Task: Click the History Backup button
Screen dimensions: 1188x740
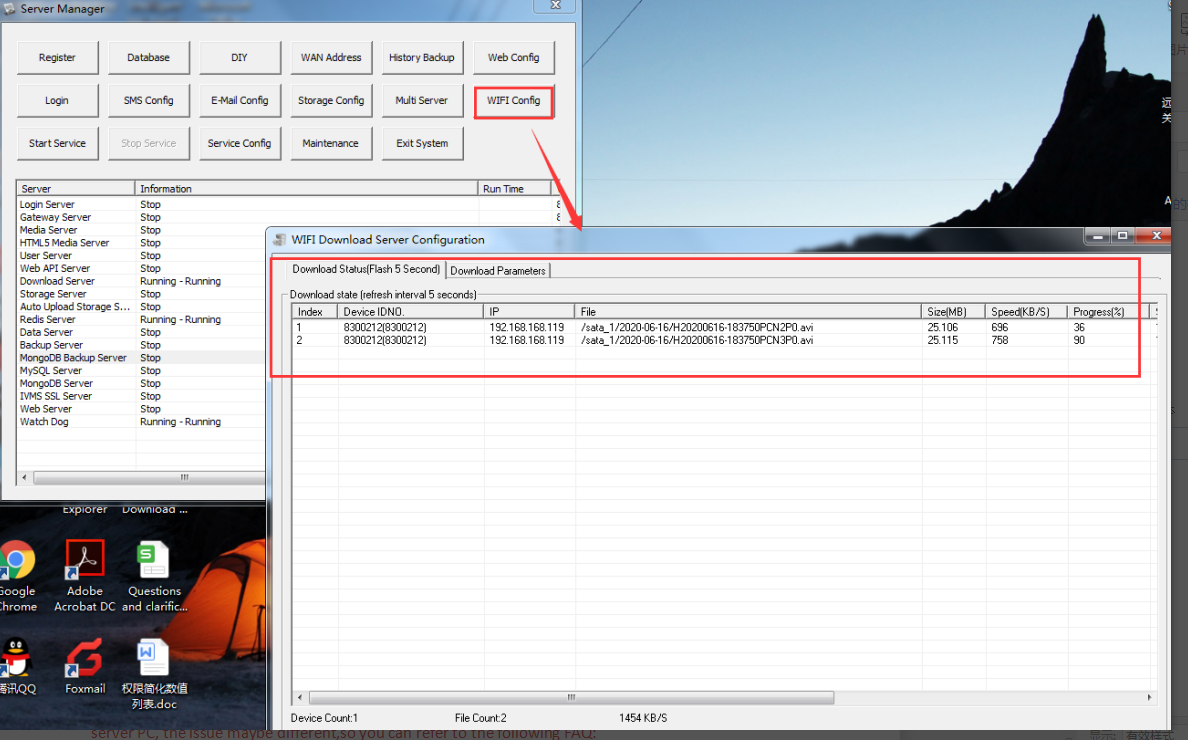Action: 421,58
